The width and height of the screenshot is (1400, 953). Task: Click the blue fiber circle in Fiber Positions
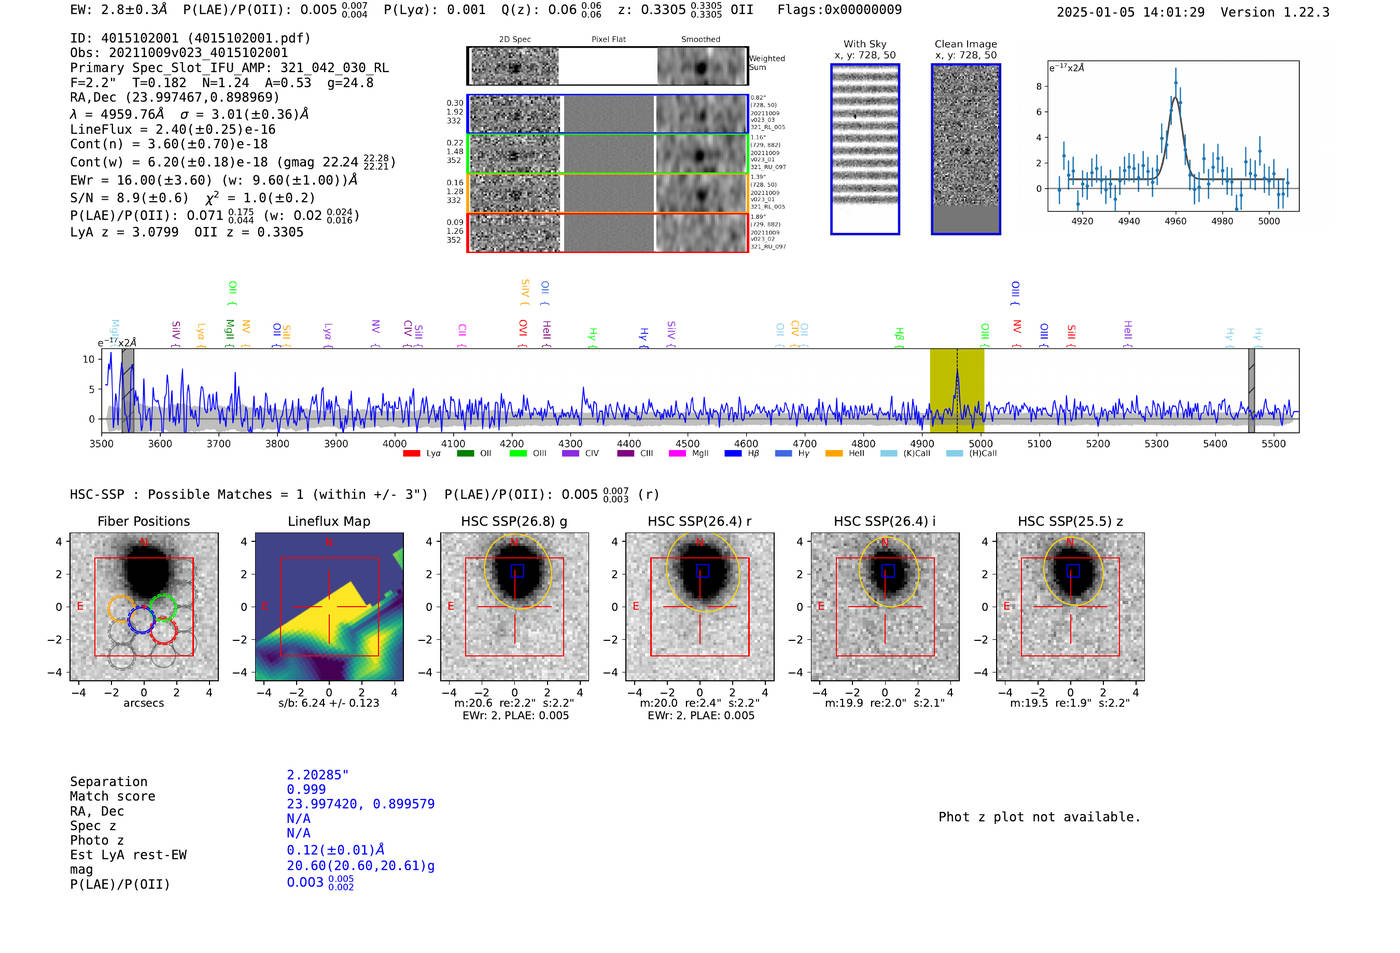pyautogui.click(x=141, y=620)
